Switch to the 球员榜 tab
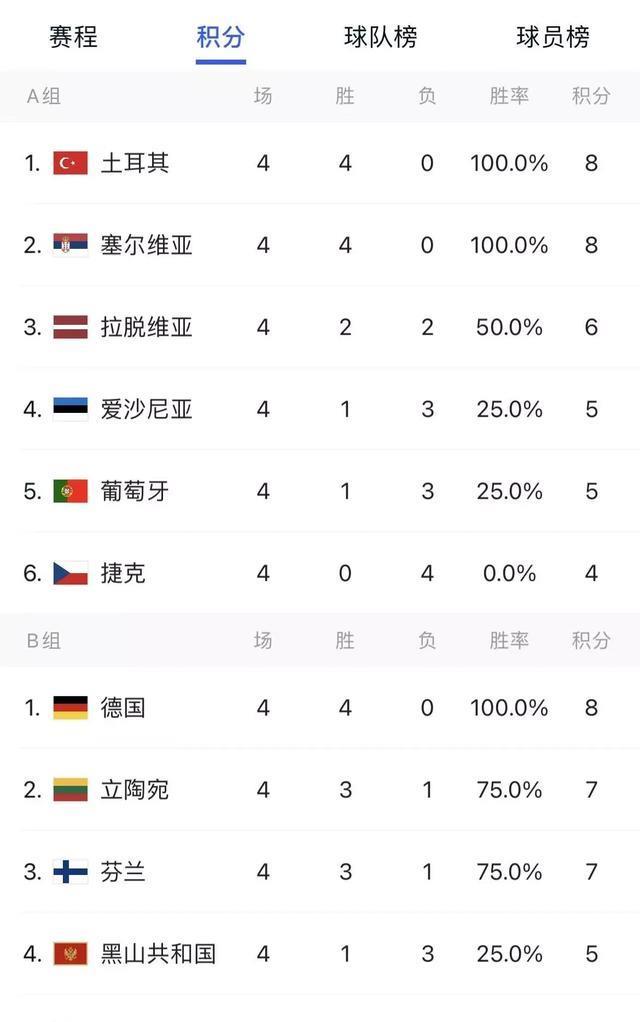640x1022 pixels. [553, 36]
